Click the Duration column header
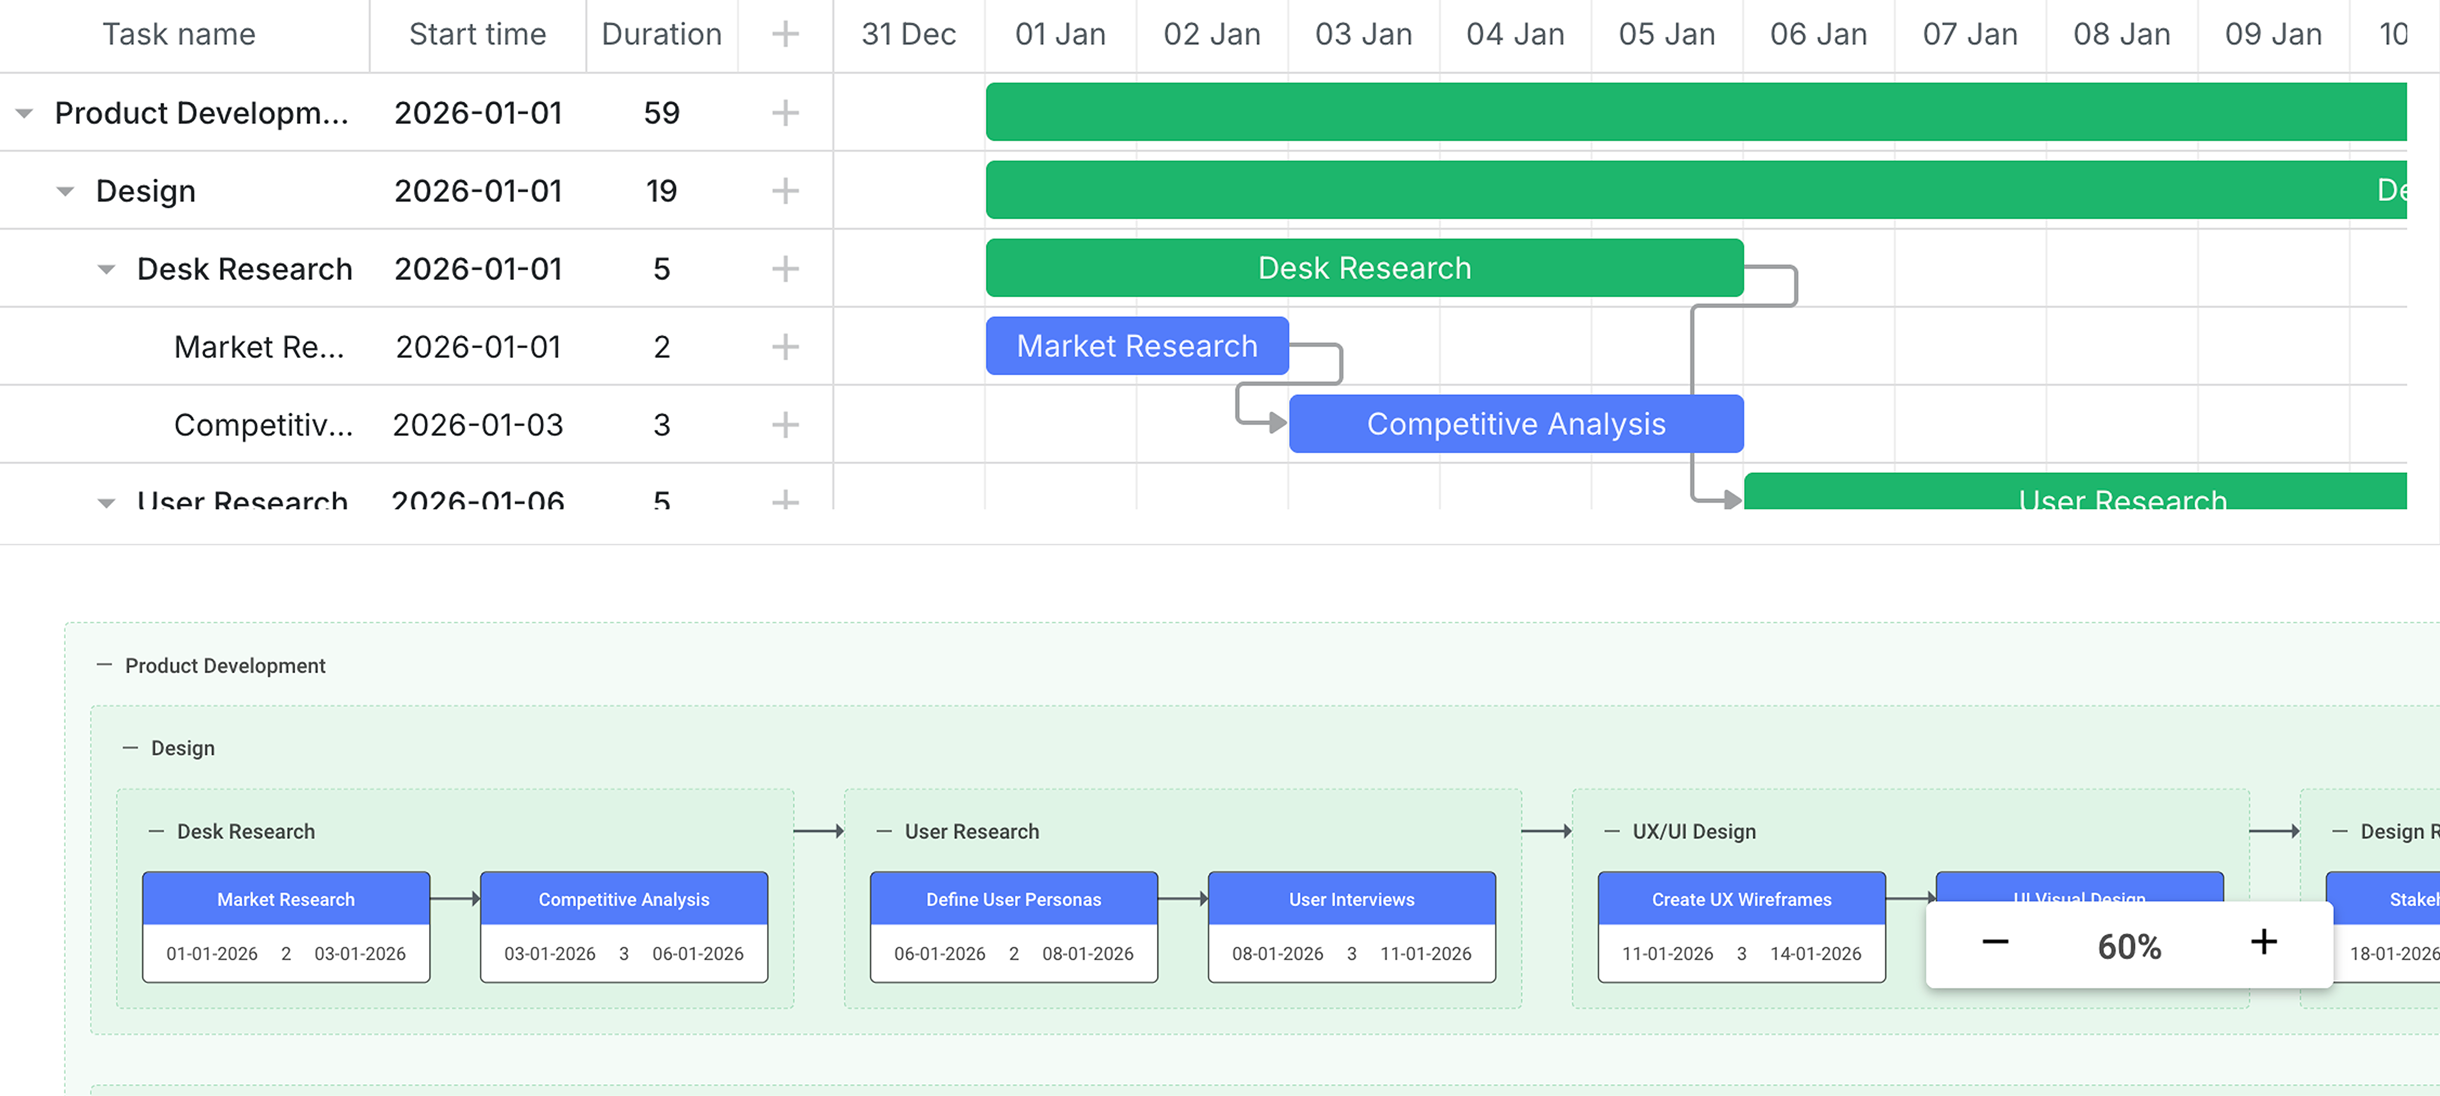The width and height of the screenshot is (2440, 1096). tap(661, 34)
